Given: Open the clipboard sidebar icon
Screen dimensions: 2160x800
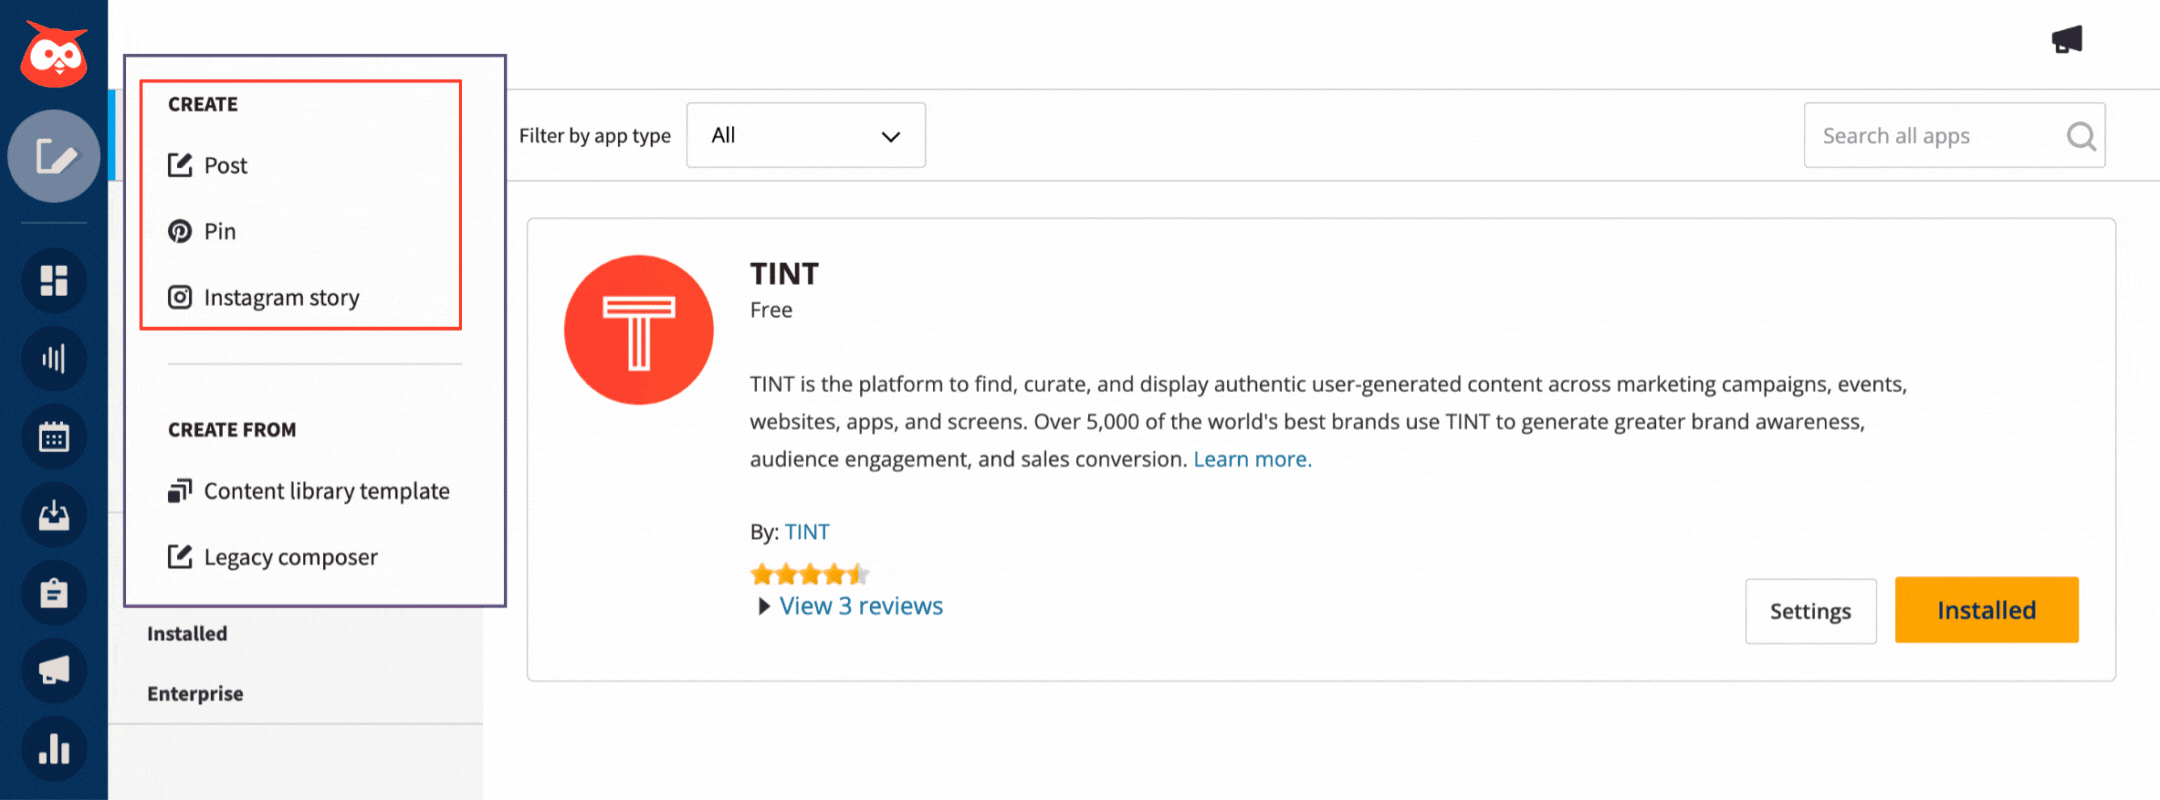Looking at the screenshot, I should (54, 593).
